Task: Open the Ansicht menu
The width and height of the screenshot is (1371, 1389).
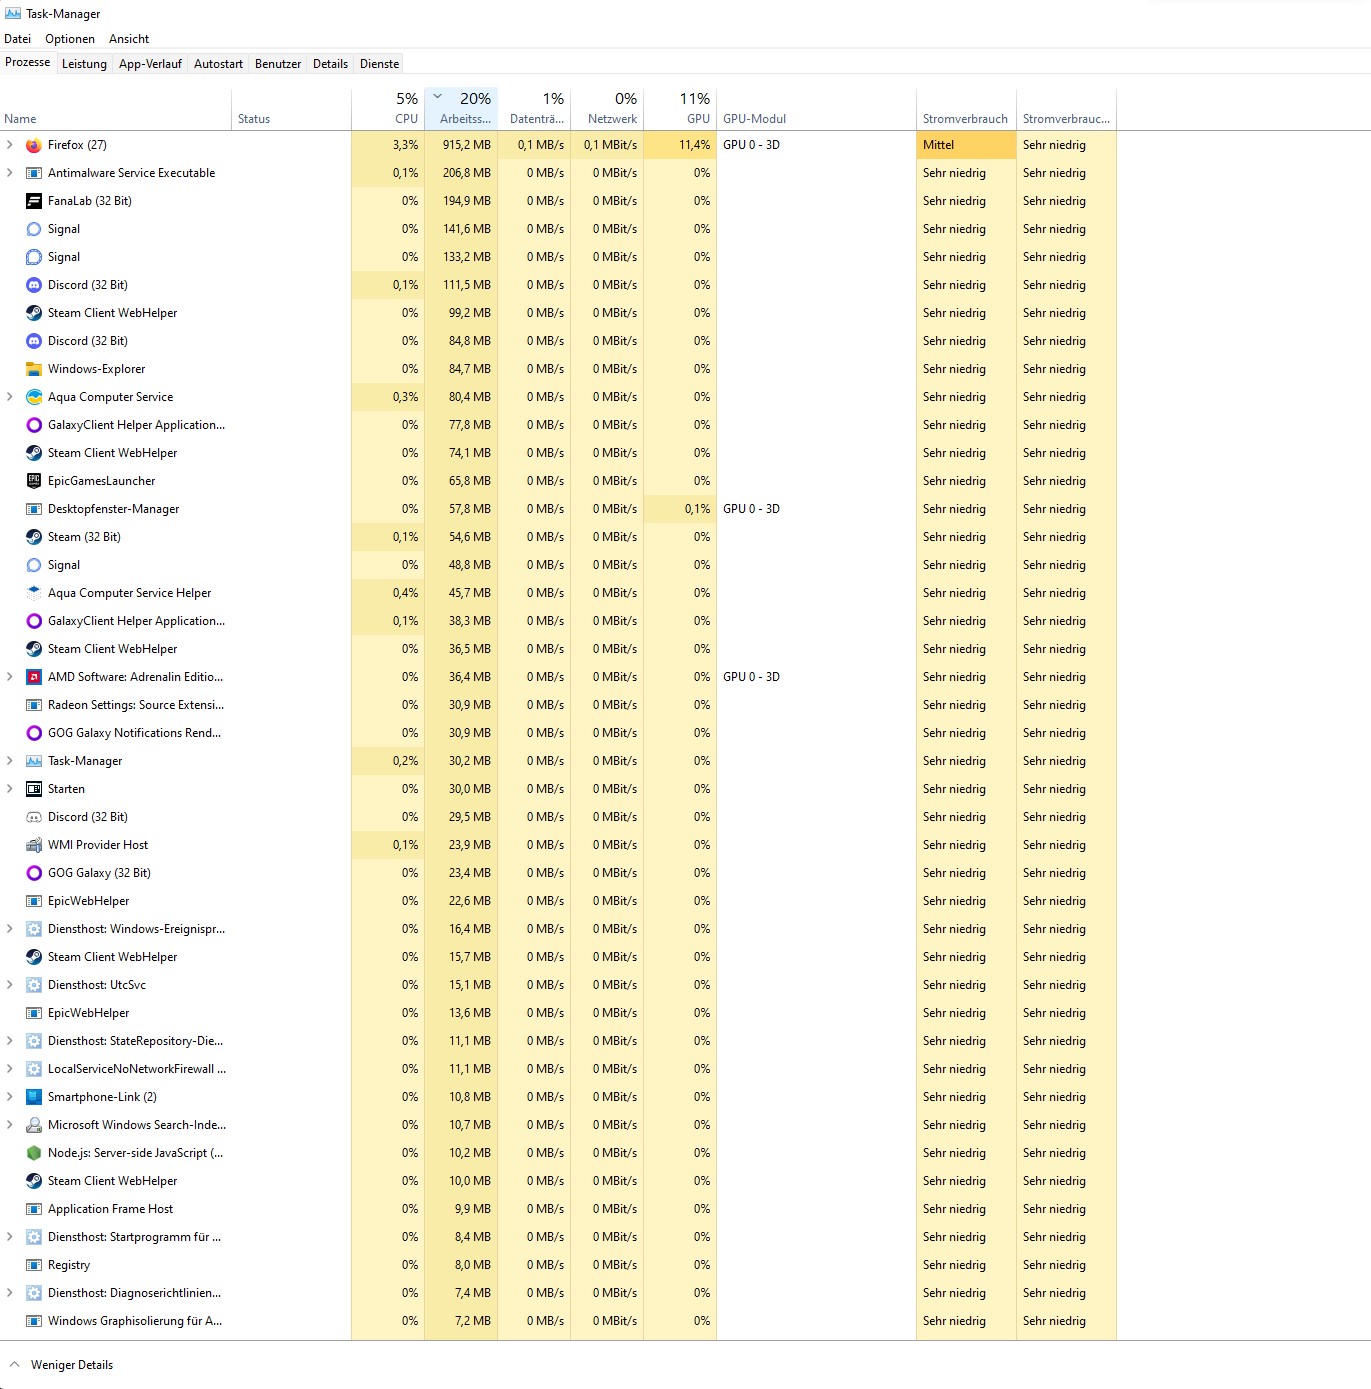Action: click(x=129, y=39)
